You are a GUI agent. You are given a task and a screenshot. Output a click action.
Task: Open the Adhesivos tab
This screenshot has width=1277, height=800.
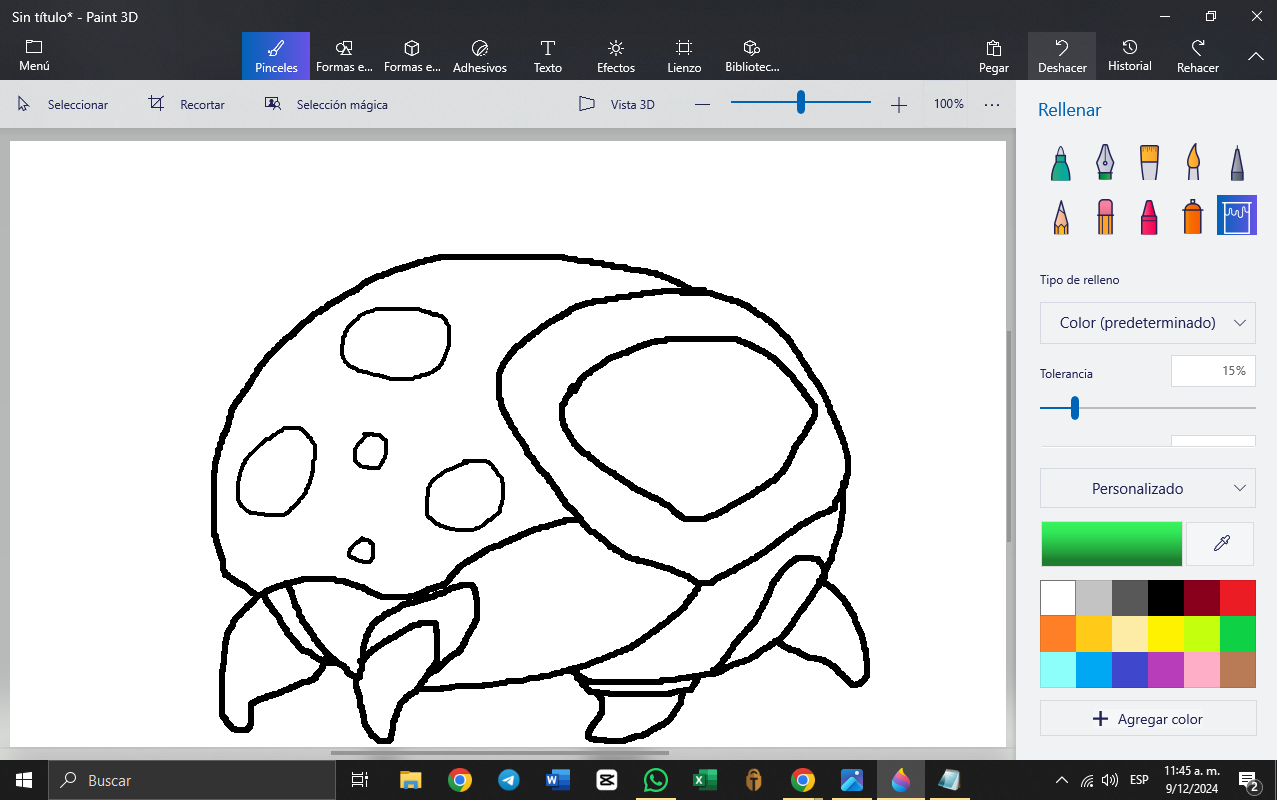pos(480,56)
